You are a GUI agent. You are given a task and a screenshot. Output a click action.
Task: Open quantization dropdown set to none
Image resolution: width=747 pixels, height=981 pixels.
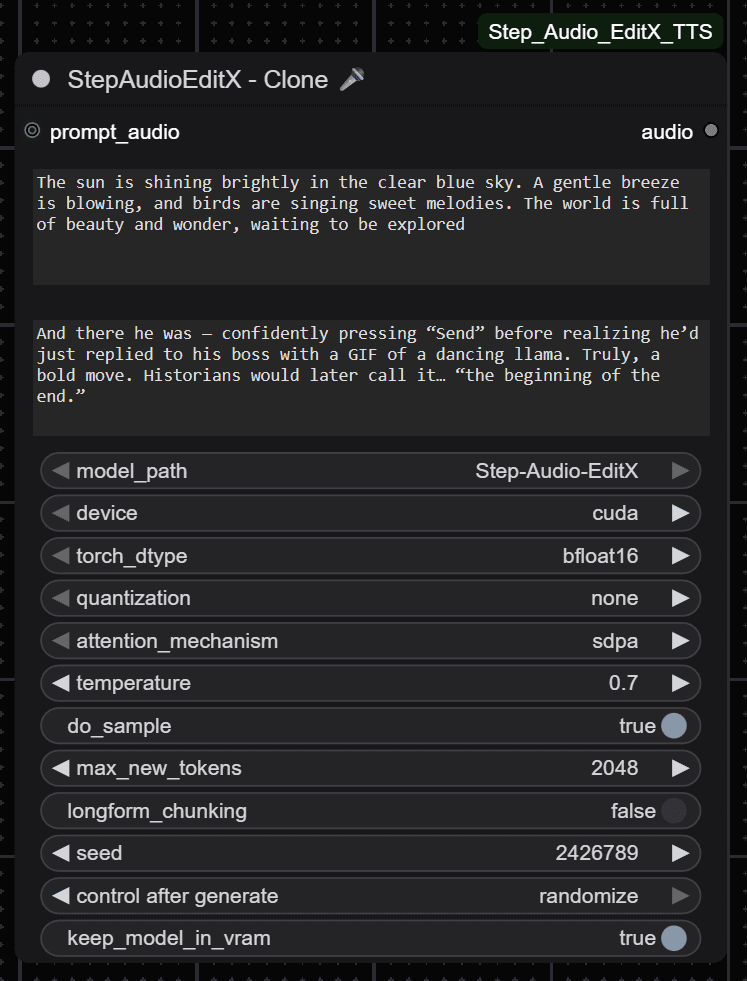coord(370,598)
